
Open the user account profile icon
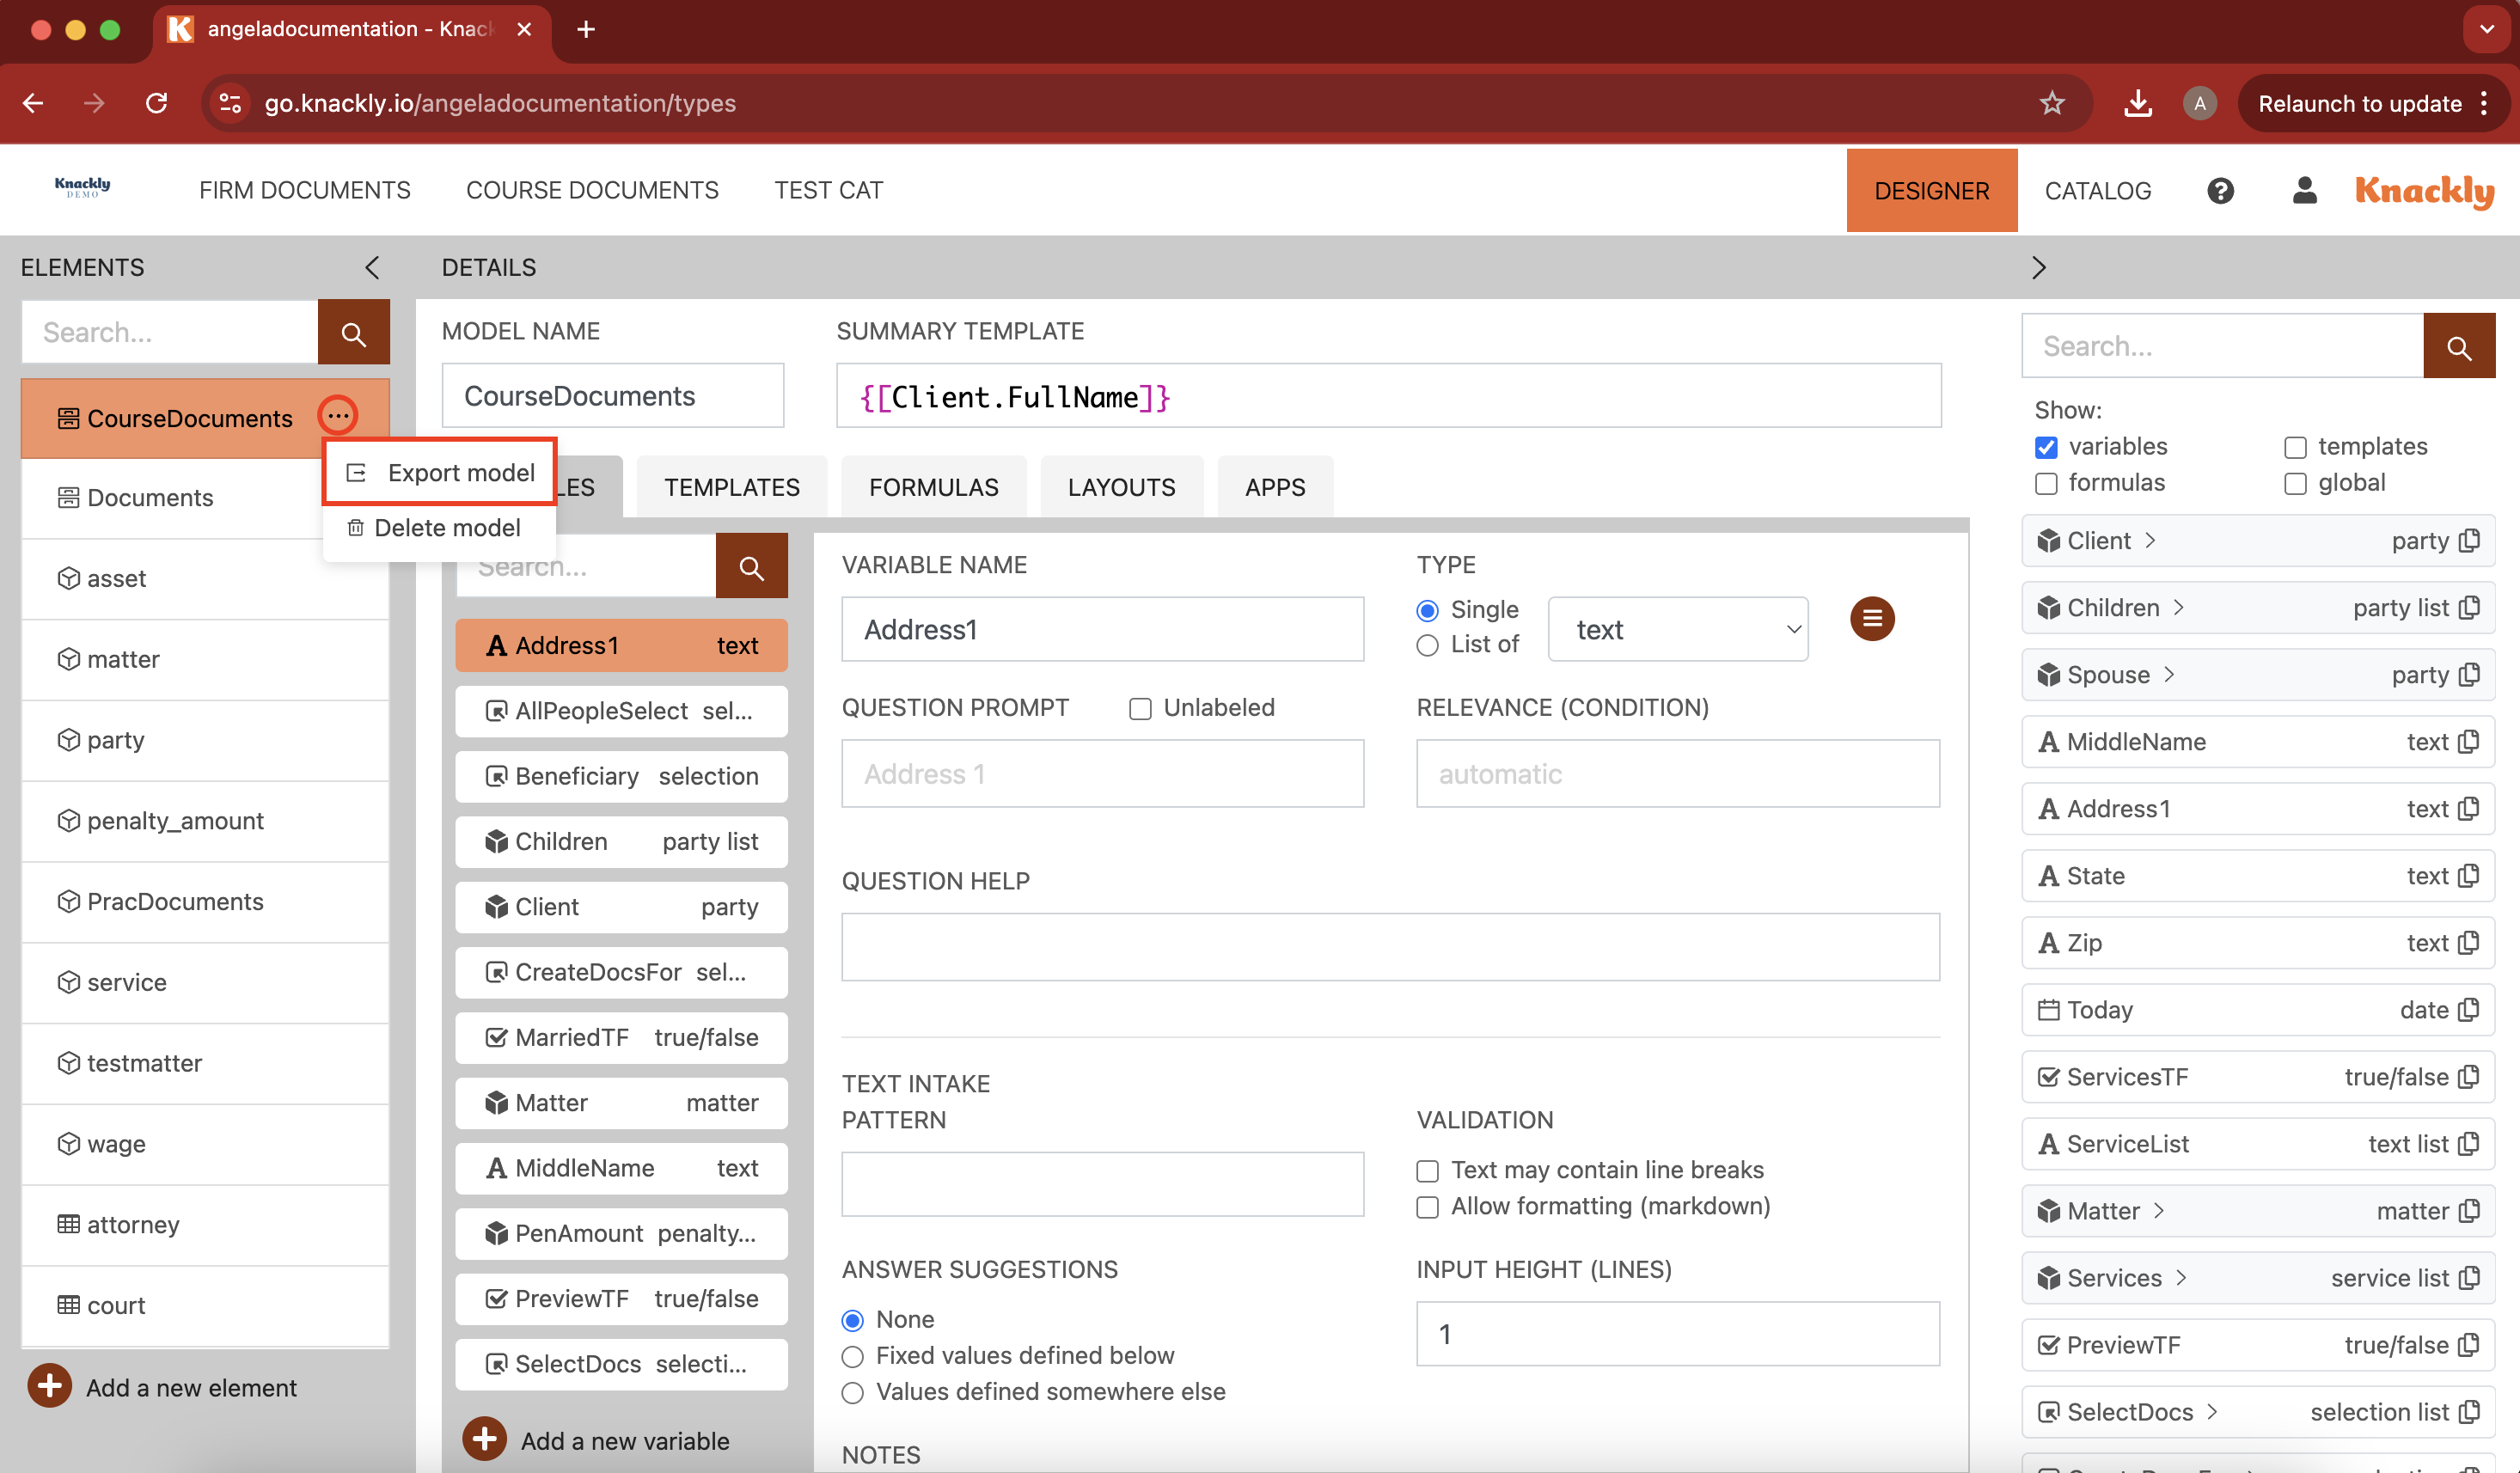(x=2304, y=190)
